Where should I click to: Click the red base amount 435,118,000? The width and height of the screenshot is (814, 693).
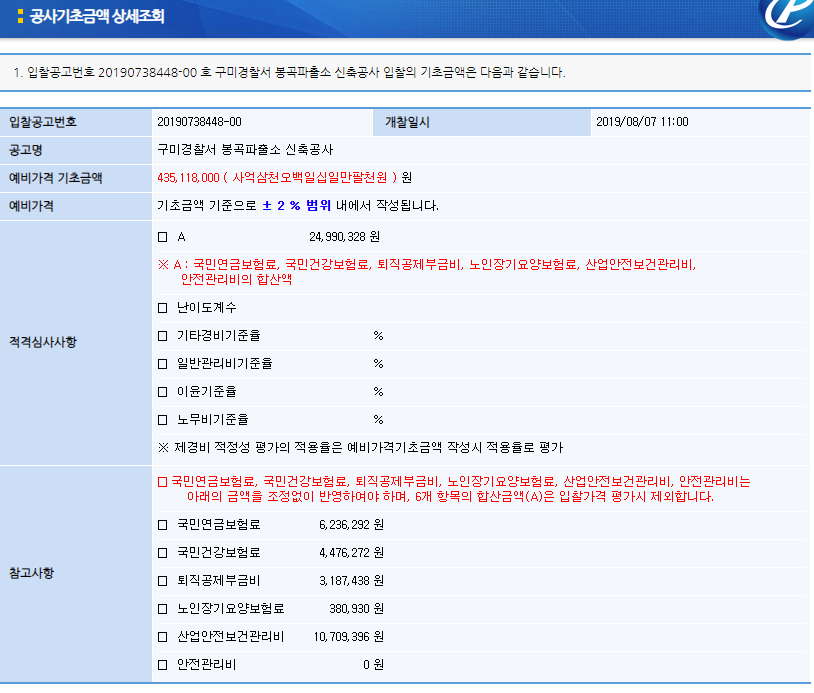tap(188, 178)
